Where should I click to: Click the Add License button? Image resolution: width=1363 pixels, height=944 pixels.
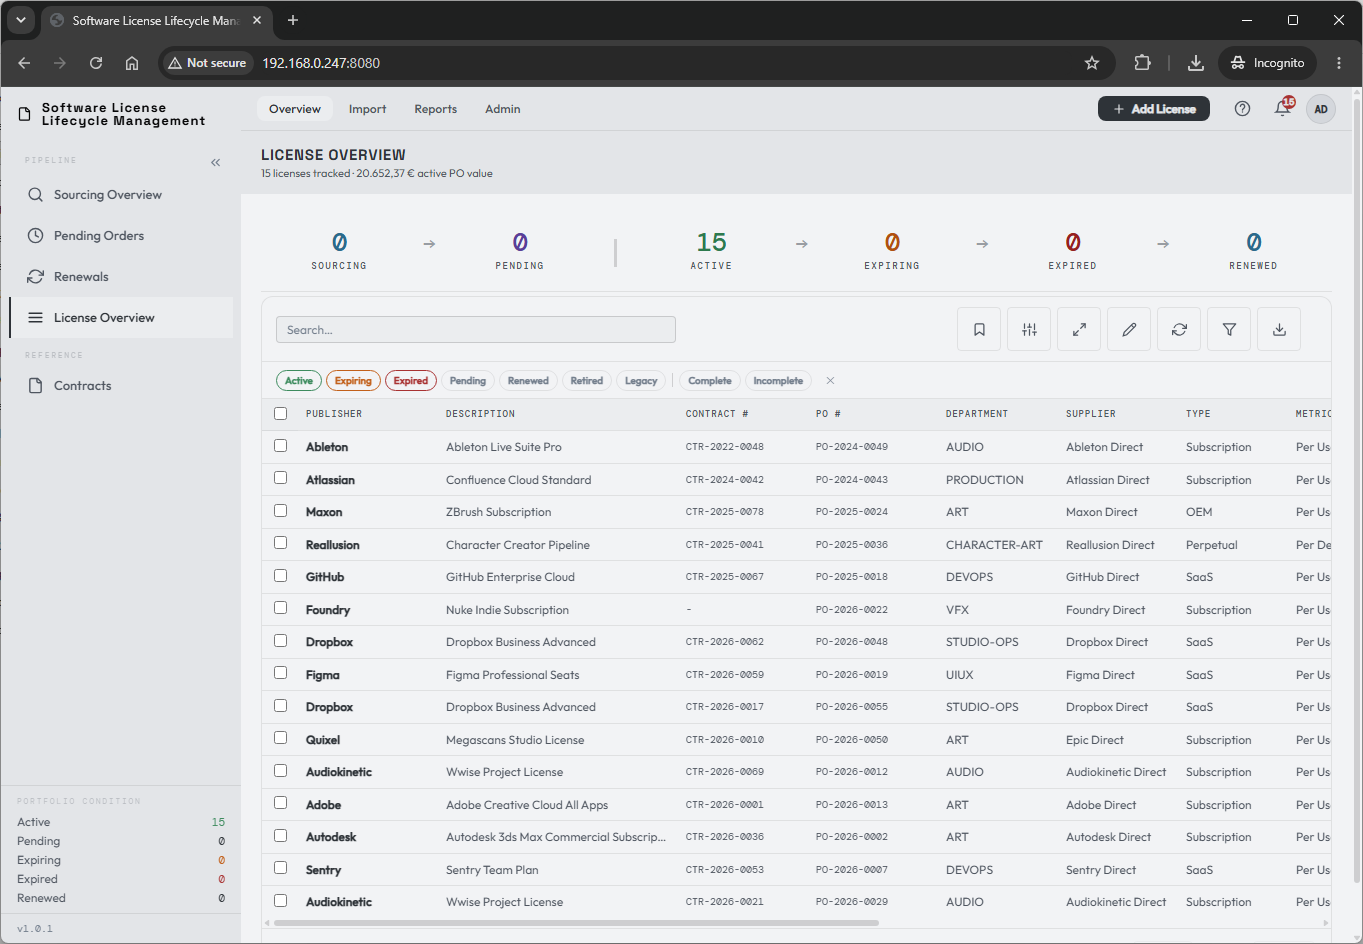point(1154,109)
